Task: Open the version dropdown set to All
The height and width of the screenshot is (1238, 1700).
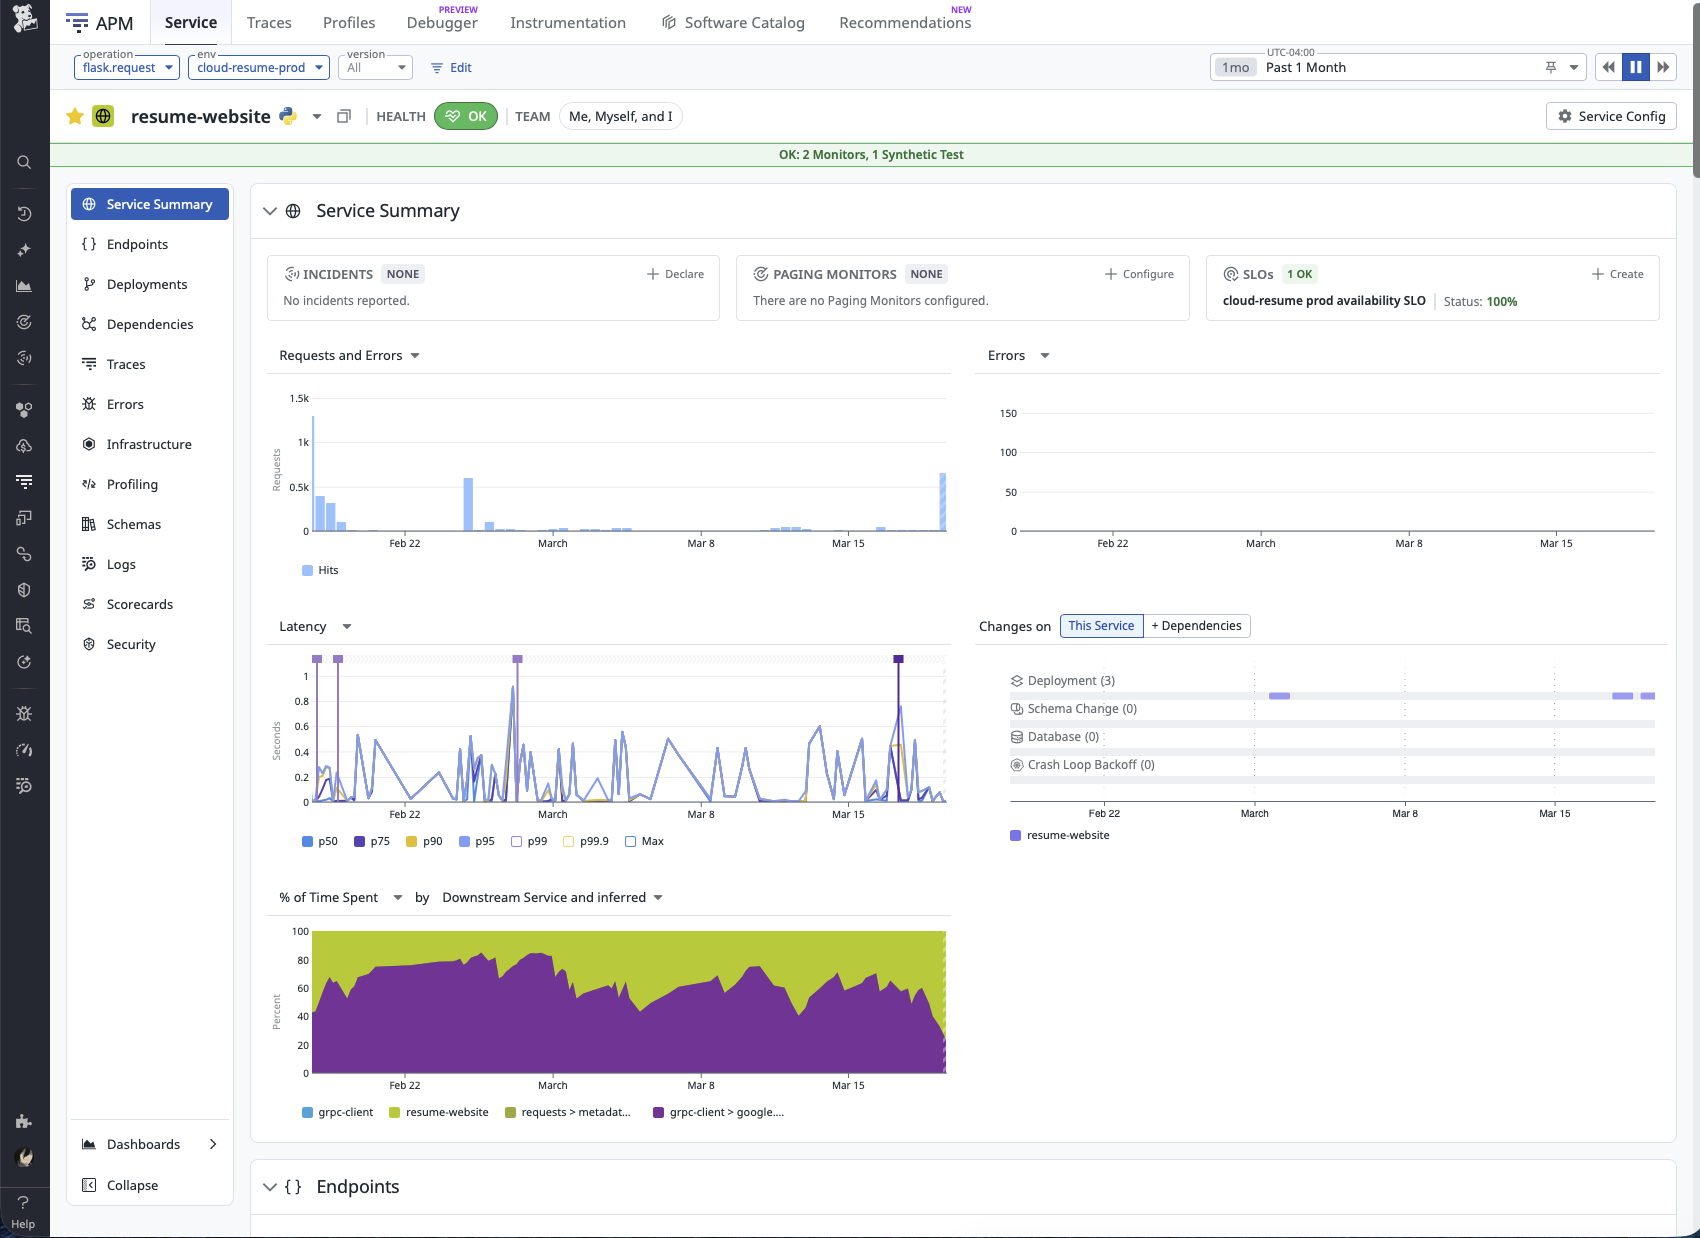Action: pos(376,67)
